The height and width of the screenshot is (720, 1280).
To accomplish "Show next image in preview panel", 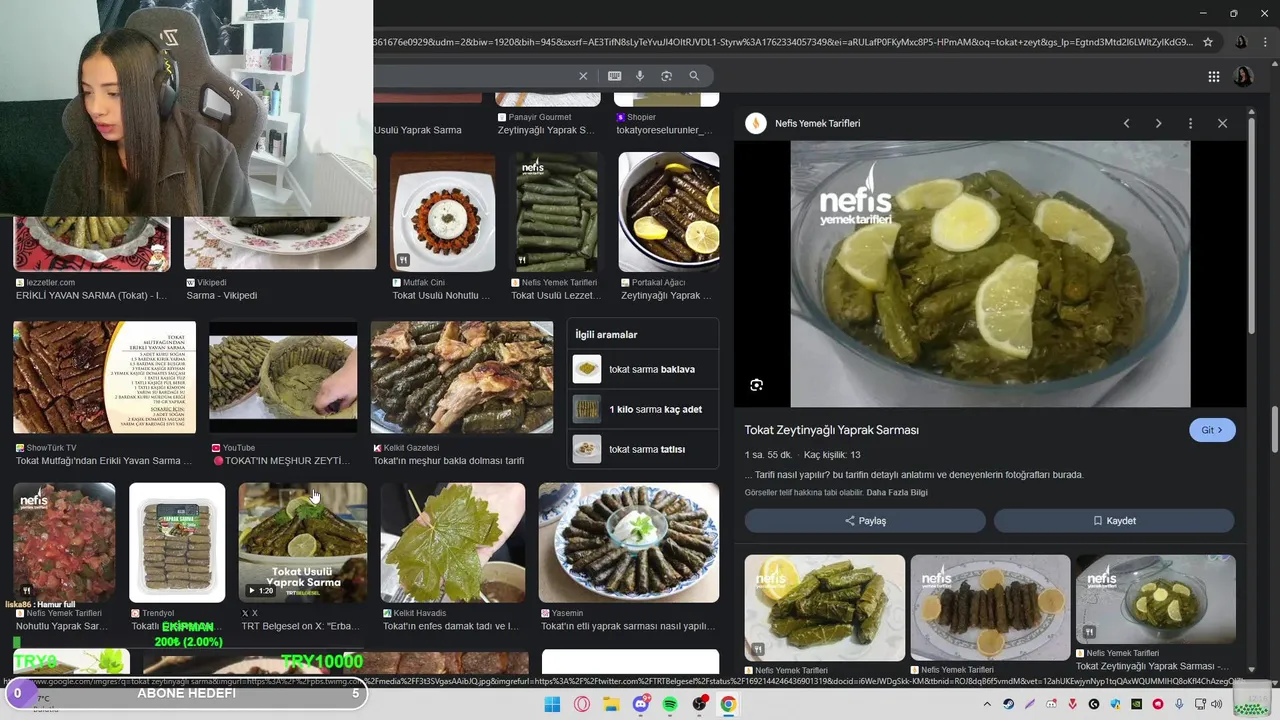I will (x=1158, y=123).
